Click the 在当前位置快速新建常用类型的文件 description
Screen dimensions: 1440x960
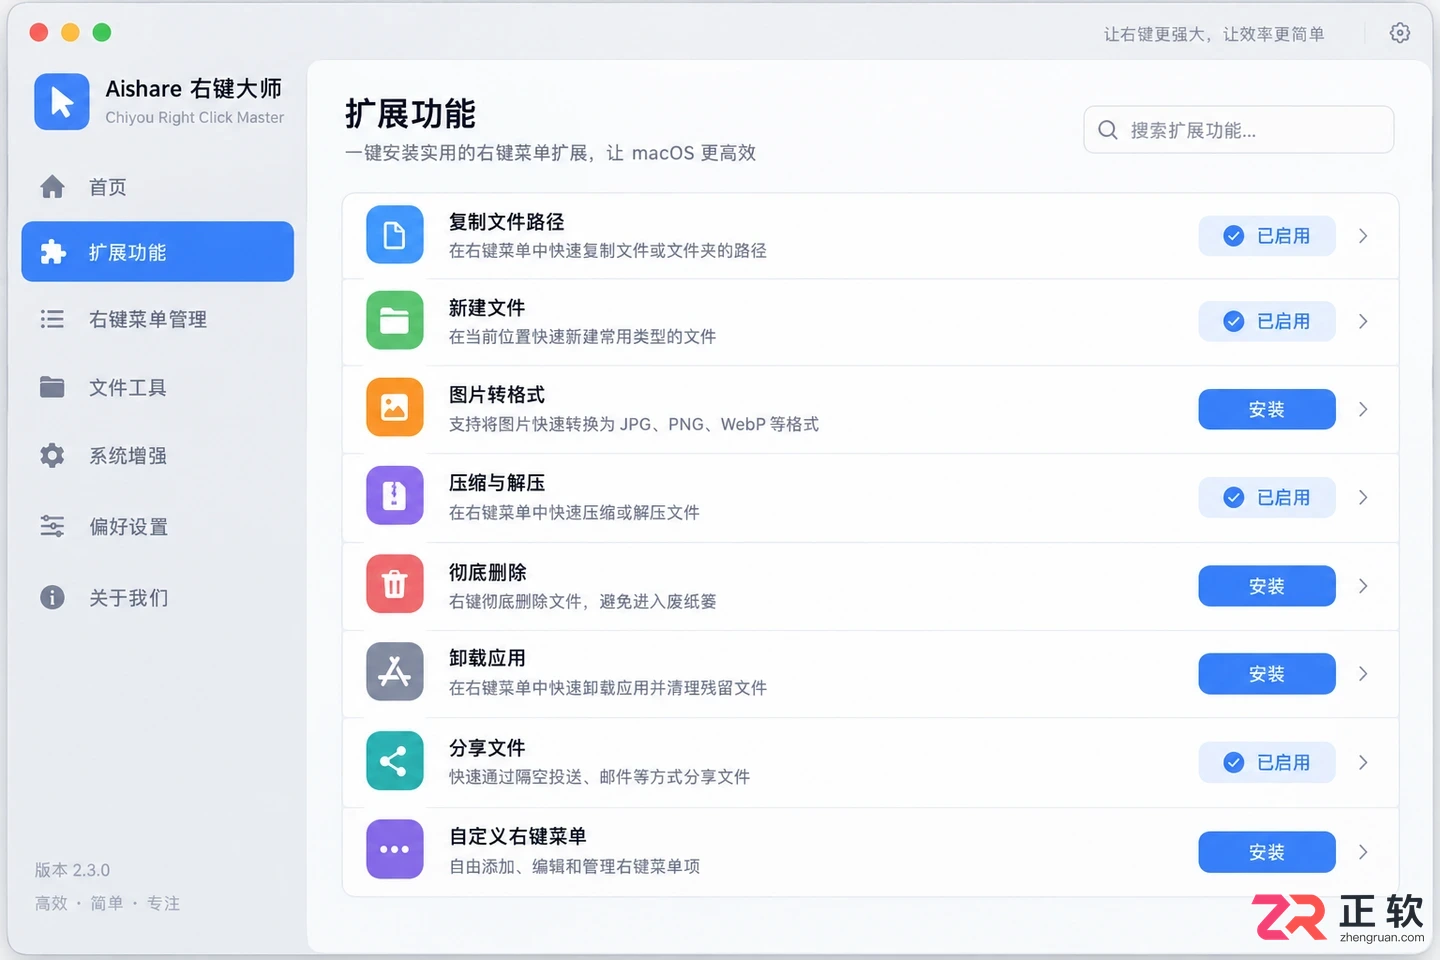point(582,337)
